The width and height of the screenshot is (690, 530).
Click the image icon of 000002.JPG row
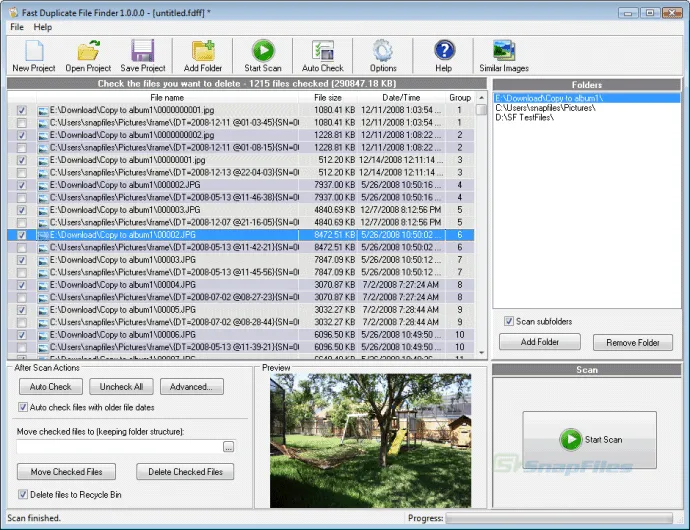coord(43,185)
